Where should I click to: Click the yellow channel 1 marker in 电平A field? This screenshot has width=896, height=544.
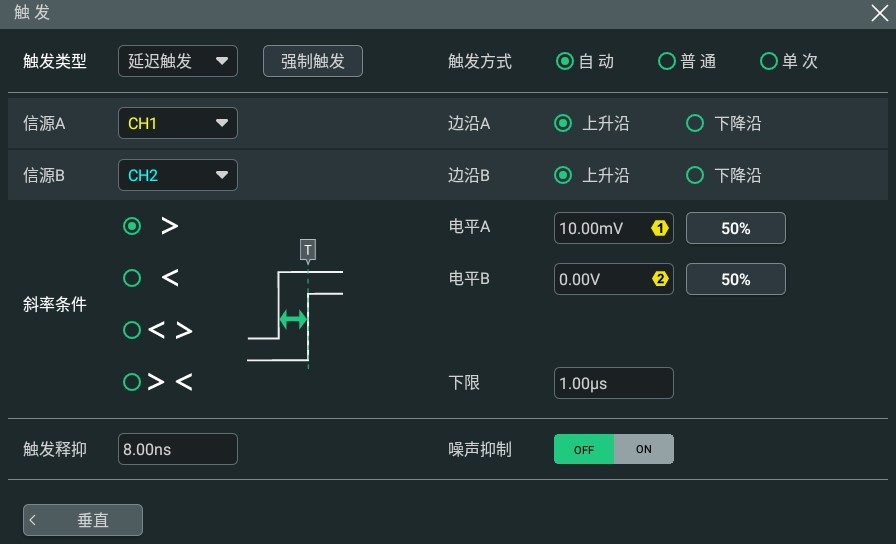click(659, 228)
